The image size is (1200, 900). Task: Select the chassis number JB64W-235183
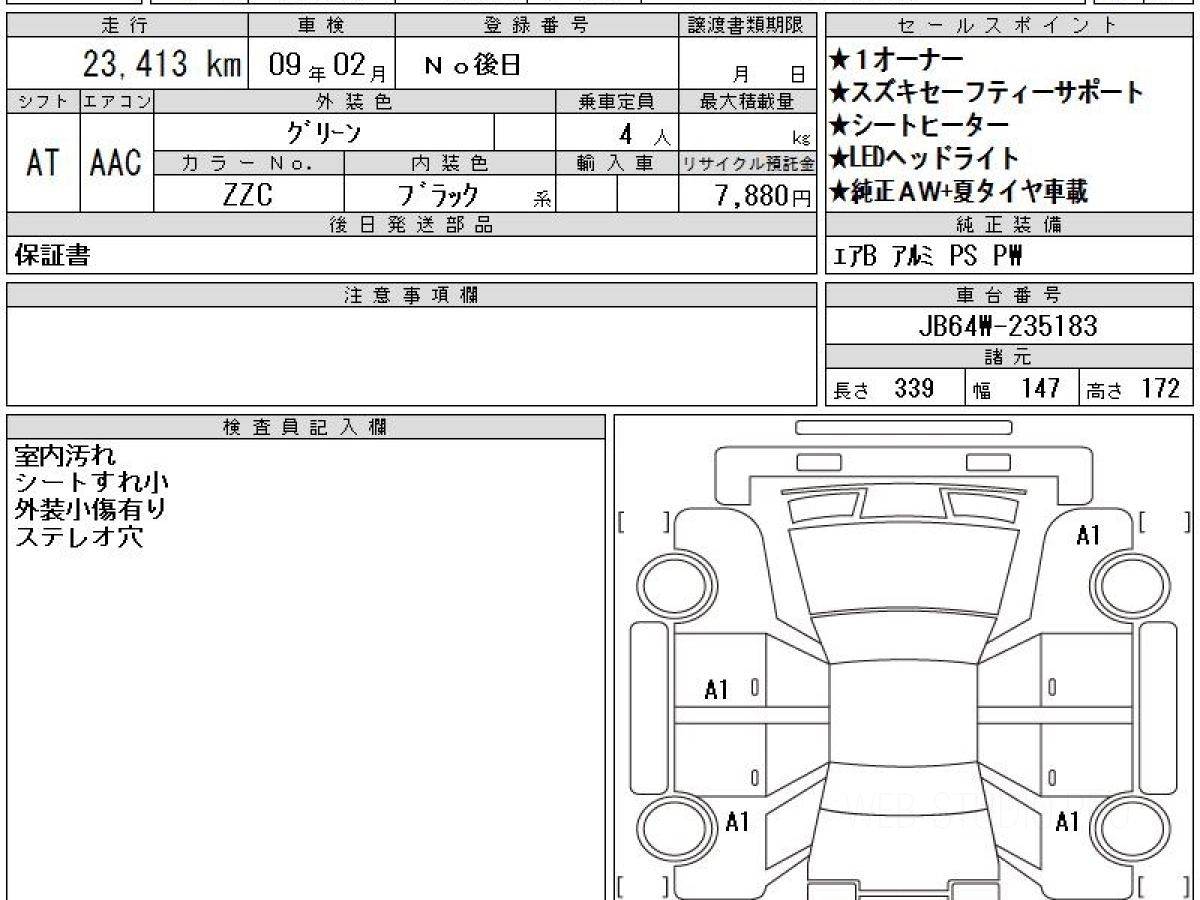[x=1008, y=326]
